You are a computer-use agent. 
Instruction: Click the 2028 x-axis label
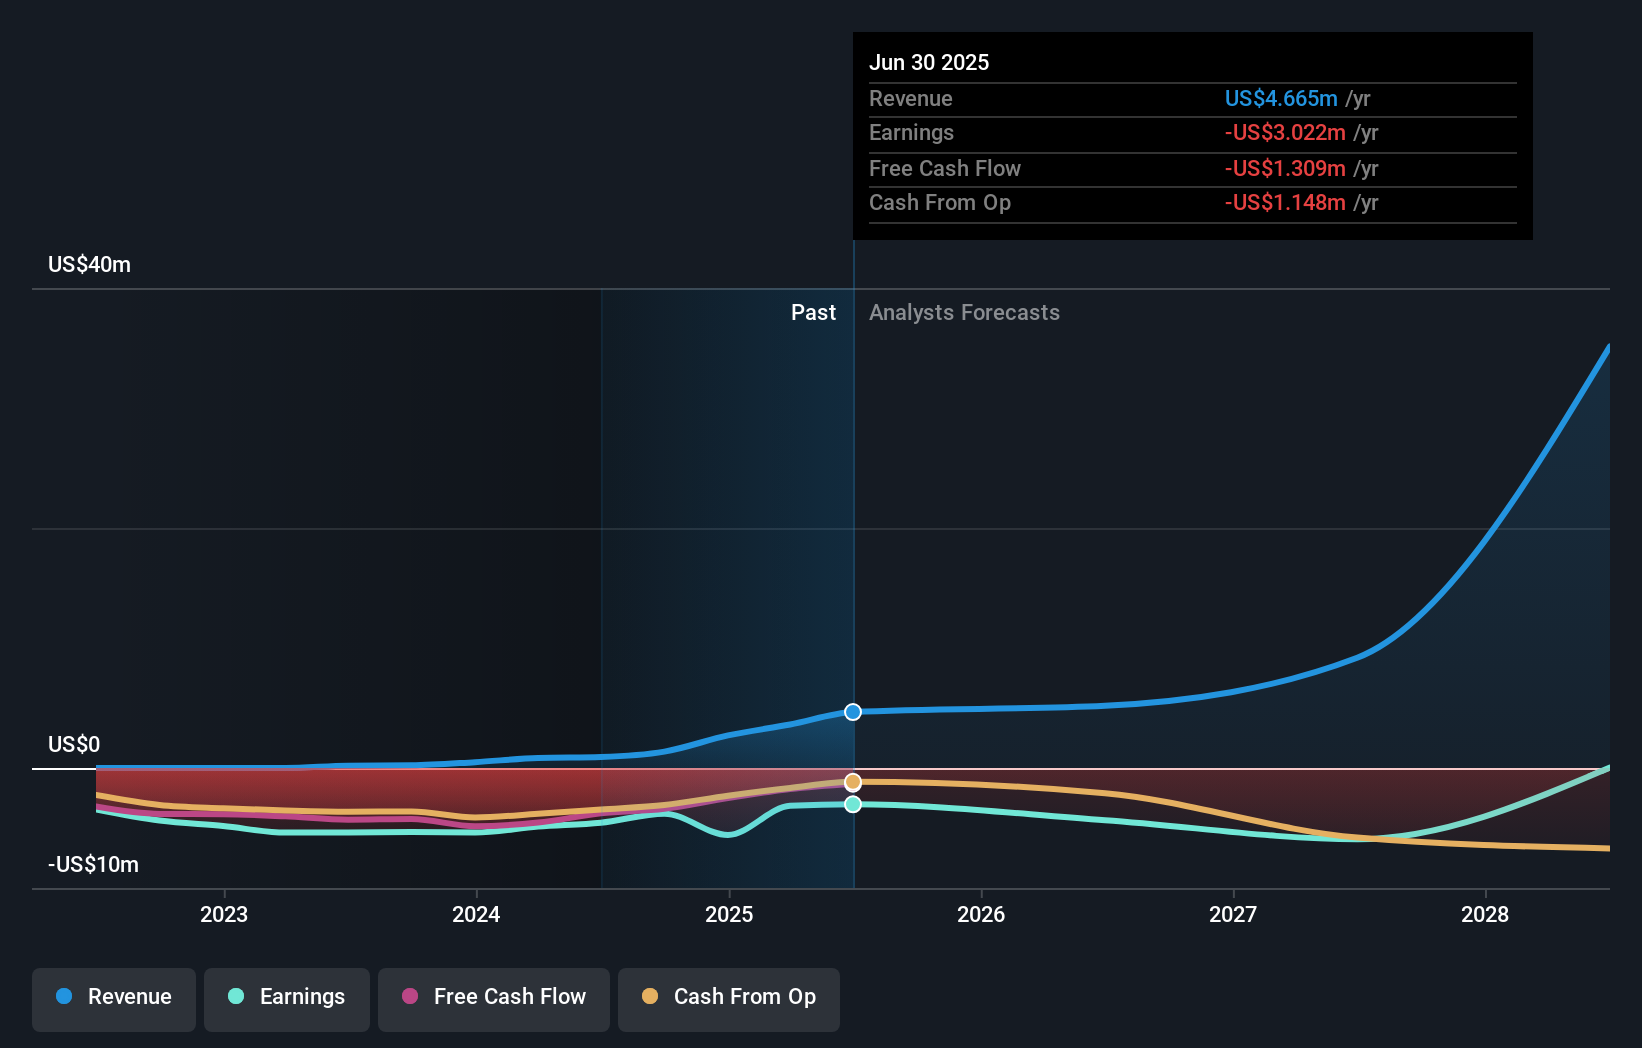coord(1485,914)
